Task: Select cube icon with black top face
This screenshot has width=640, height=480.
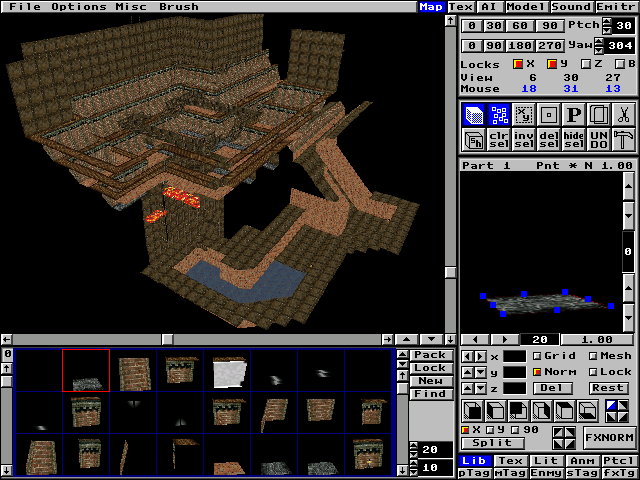Action: [564, 411]
